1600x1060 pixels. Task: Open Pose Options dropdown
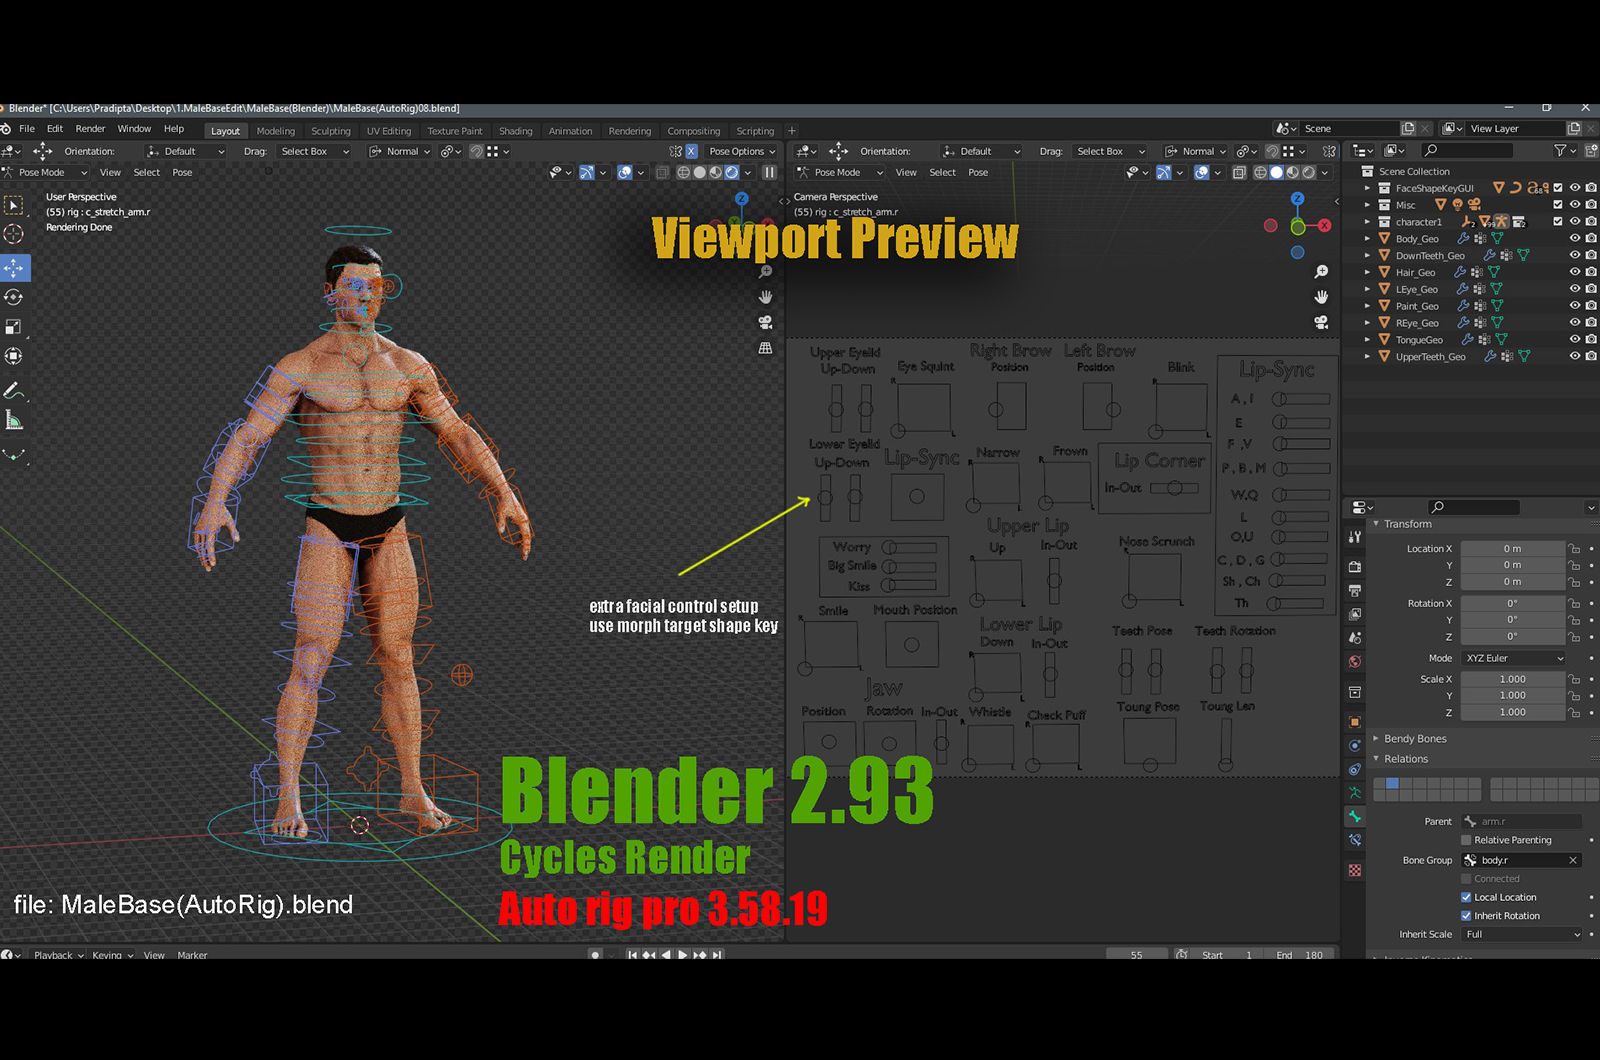coord(741,152)
